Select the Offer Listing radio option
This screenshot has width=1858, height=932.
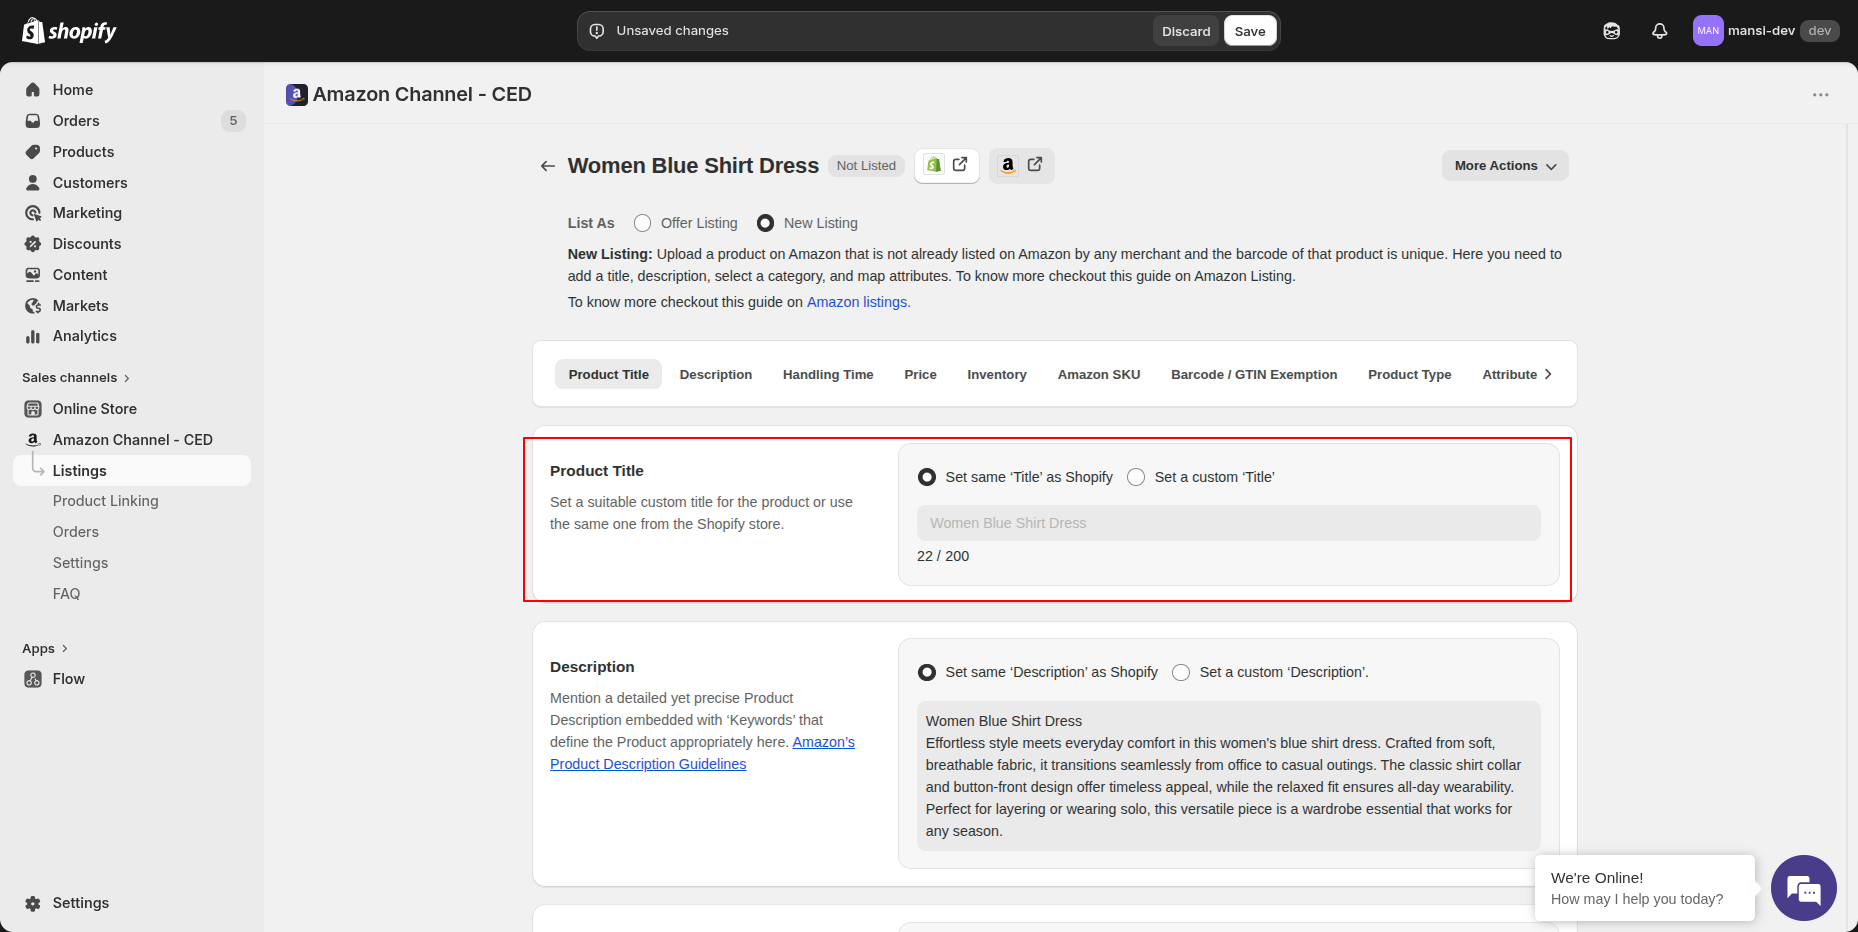(x=642, y=223)
